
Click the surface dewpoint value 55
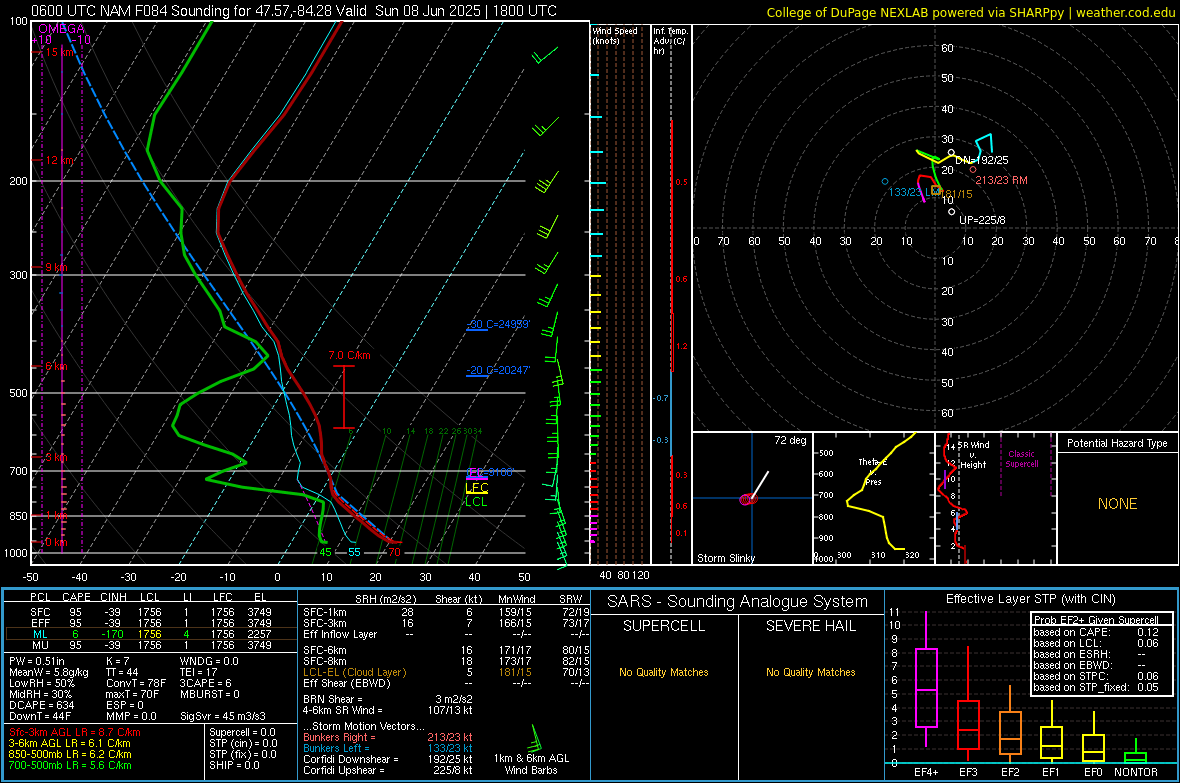point(354,552)
